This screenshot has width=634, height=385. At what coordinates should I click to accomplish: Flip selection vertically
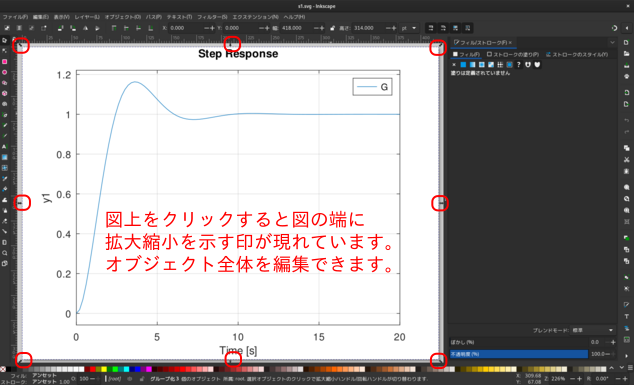97,28
